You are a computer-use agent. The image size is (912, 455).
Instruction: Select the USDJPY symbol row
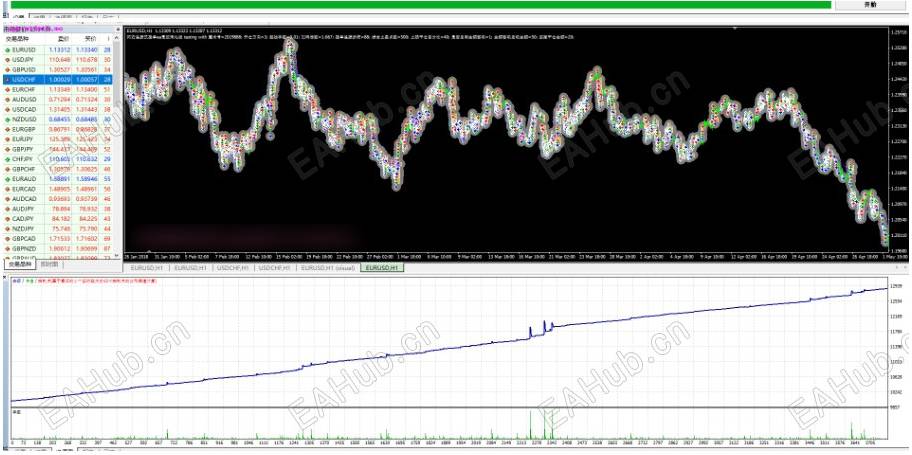click(58, 60)
